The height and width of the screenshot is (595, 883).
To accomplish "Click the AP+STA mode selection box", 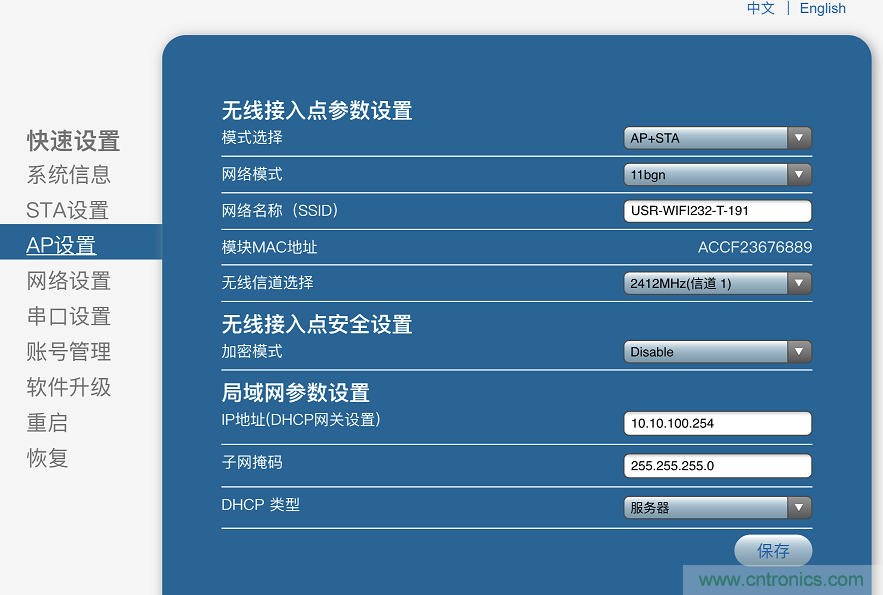I will click(705, 138).
